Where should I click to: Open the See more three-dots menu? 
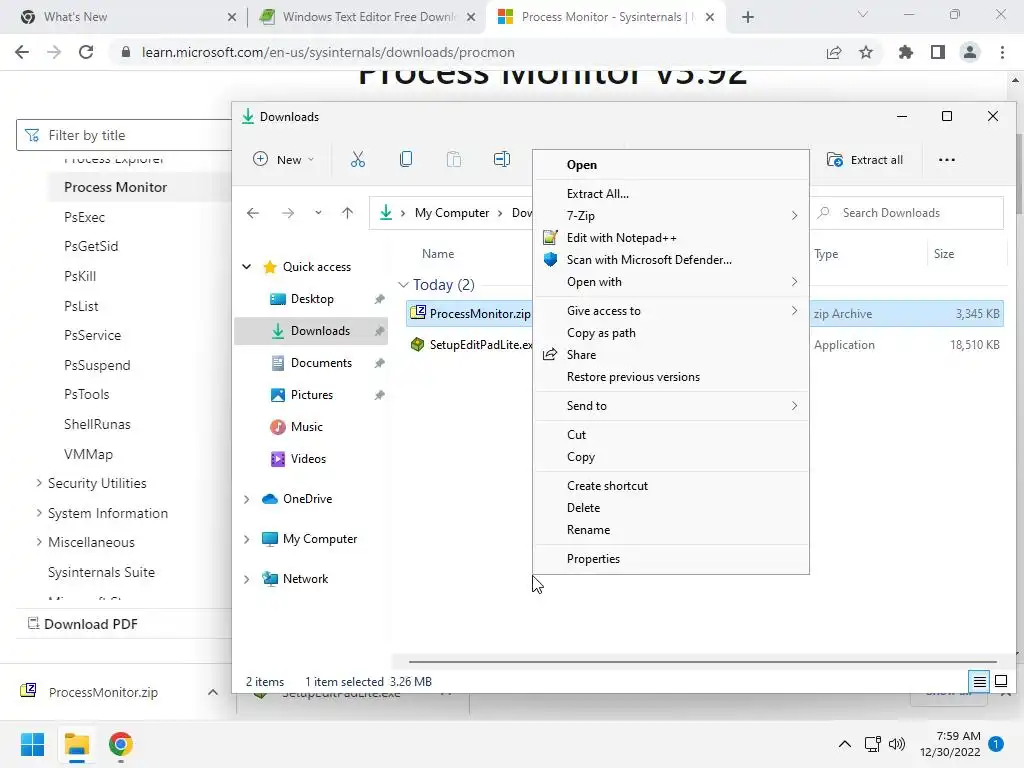pyautogui.click(x=946, y=159)
